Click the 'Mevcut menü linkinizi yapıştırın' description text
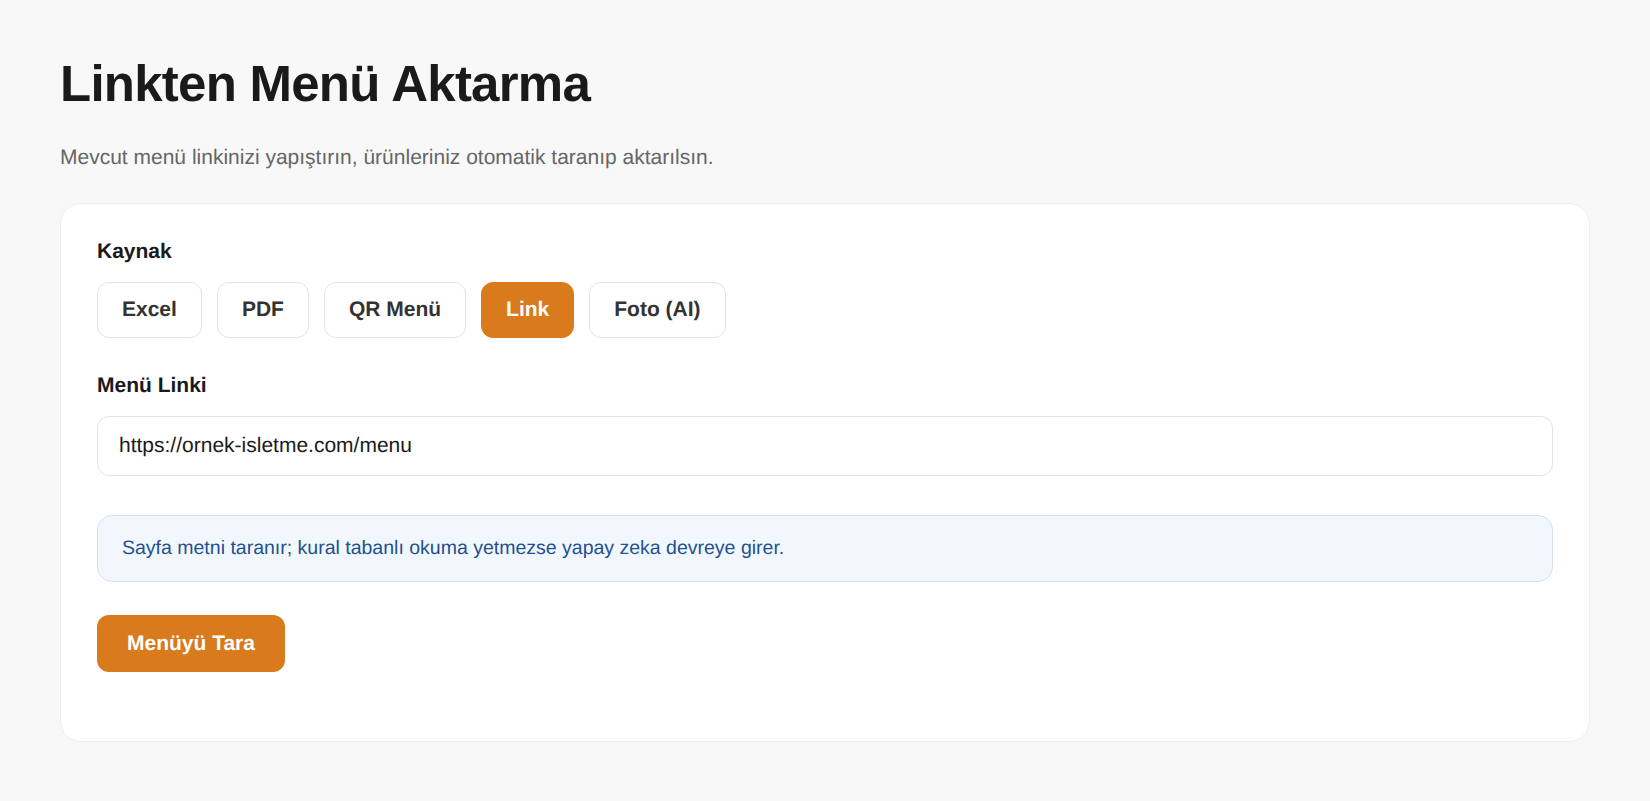The height and width of the screenshot is (801, 1650). pos(386,157)
